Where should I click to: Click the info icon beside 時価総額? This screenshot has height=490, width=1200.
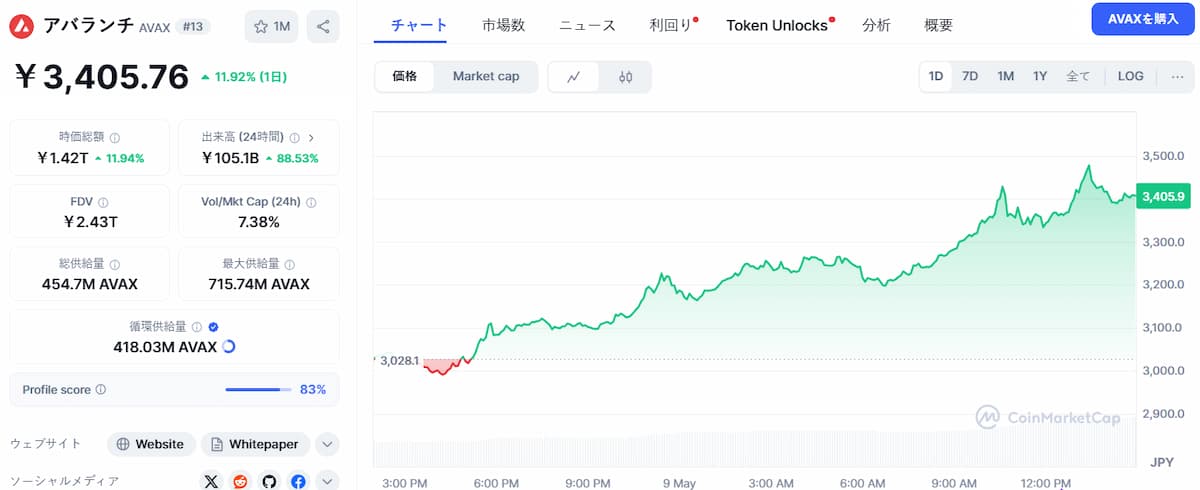(x=115, y=138)
